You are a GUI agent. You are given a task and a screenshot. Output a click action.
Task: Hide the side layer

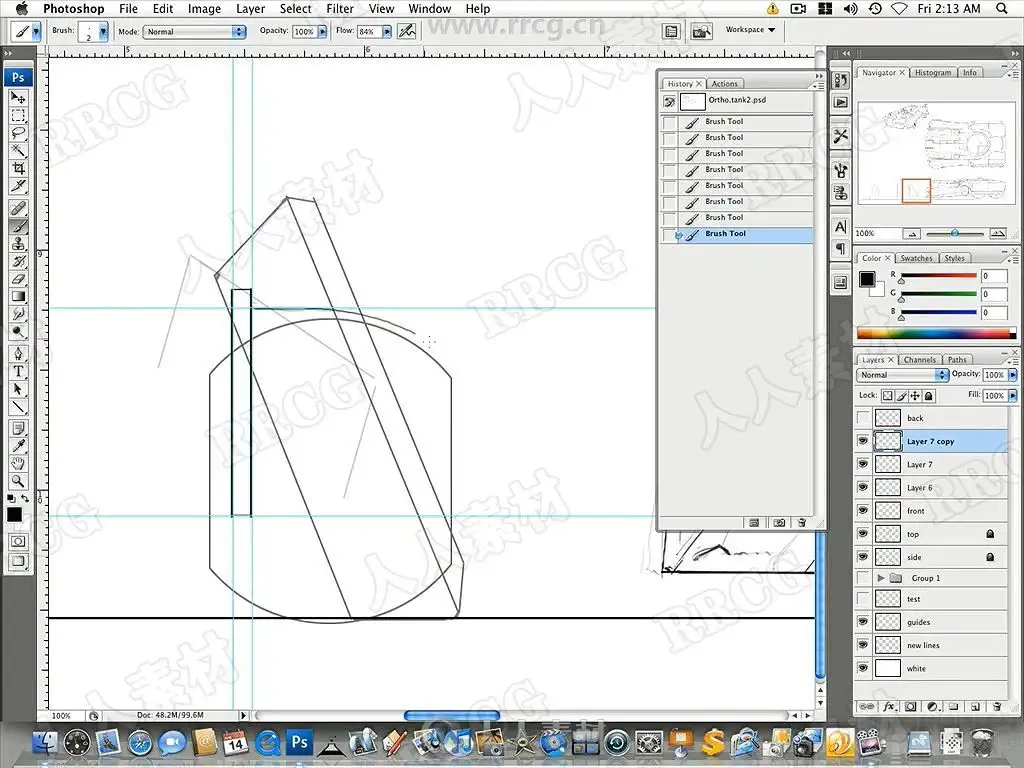[863, 557]
